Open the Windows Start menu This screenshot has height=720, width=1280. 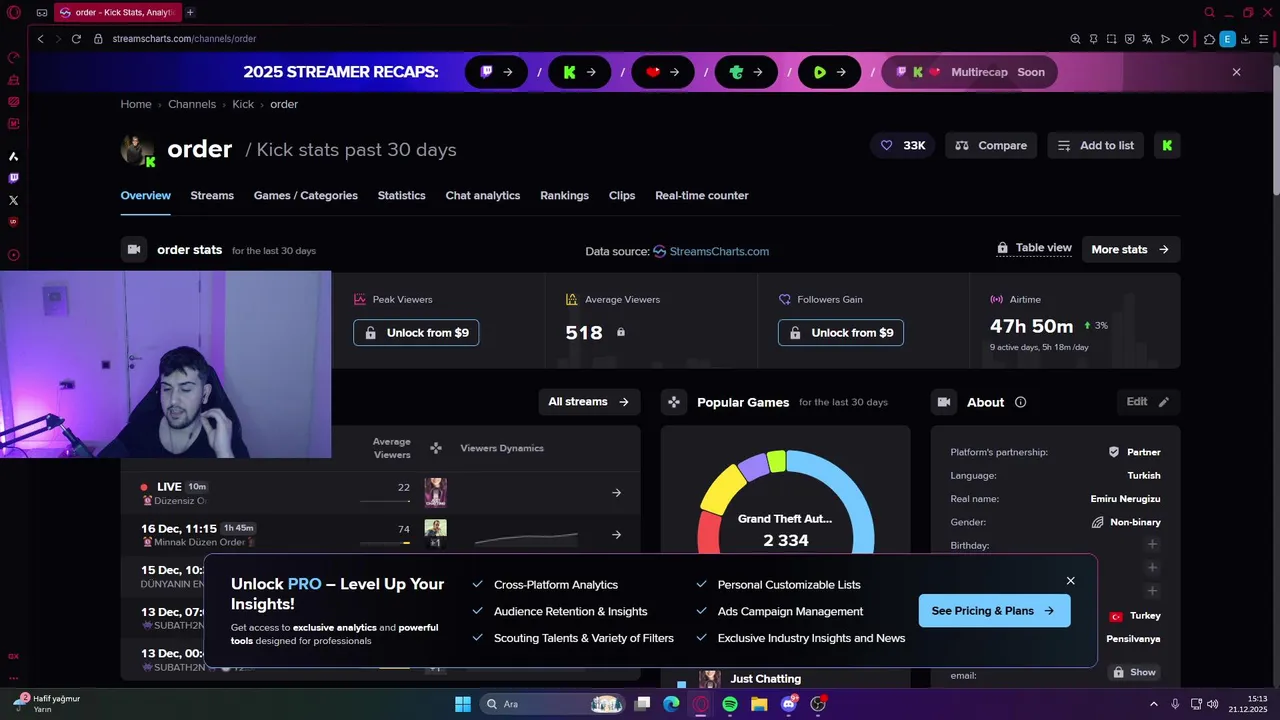(463, 704)
